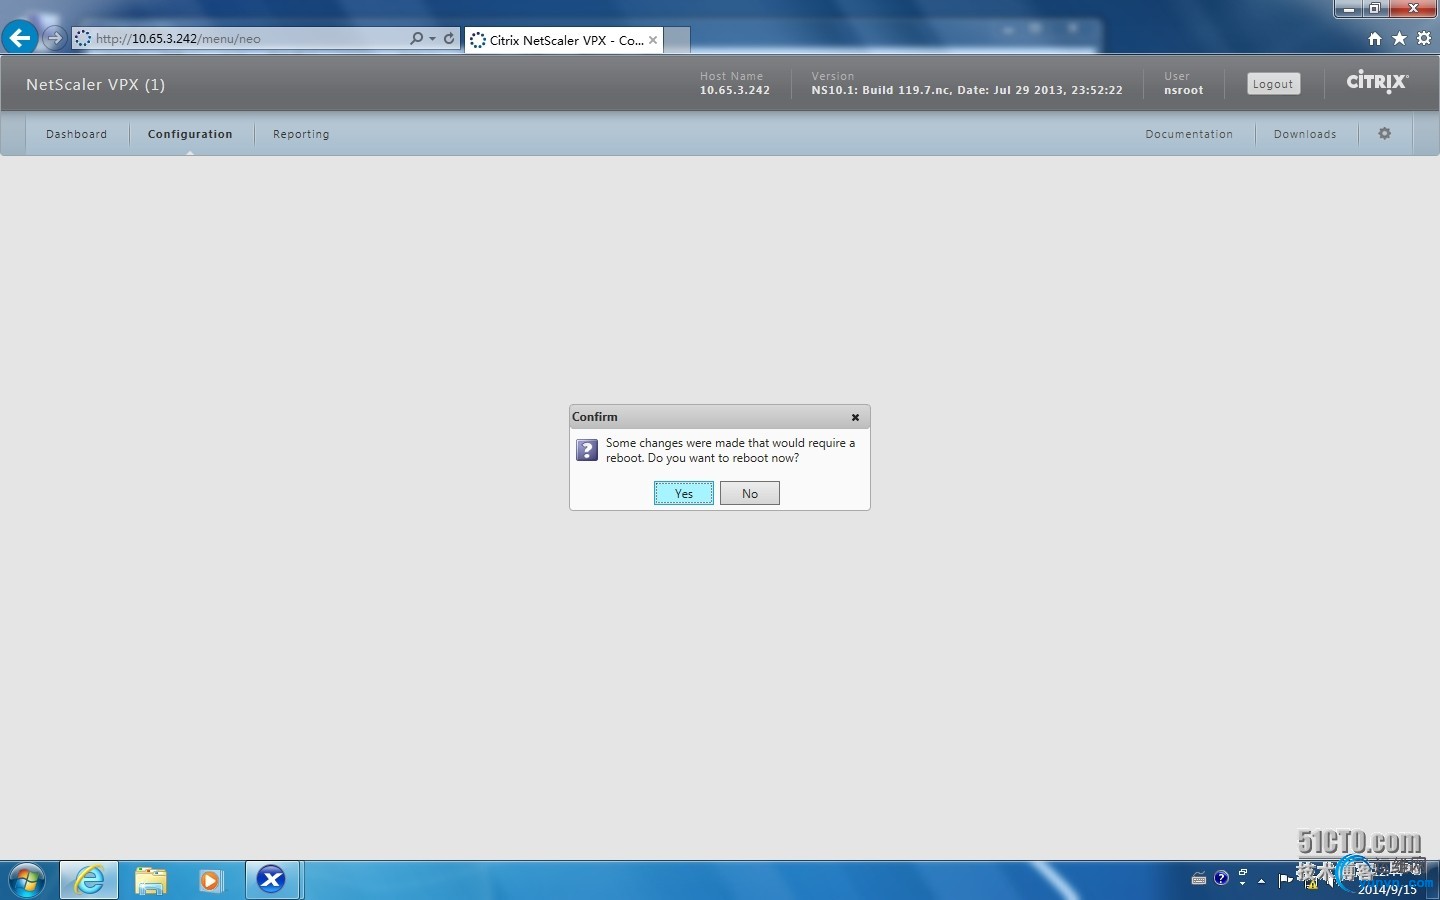Open the Downloads link
Viewport: 1440px width, 900px height.
(x=1305, y=134)
